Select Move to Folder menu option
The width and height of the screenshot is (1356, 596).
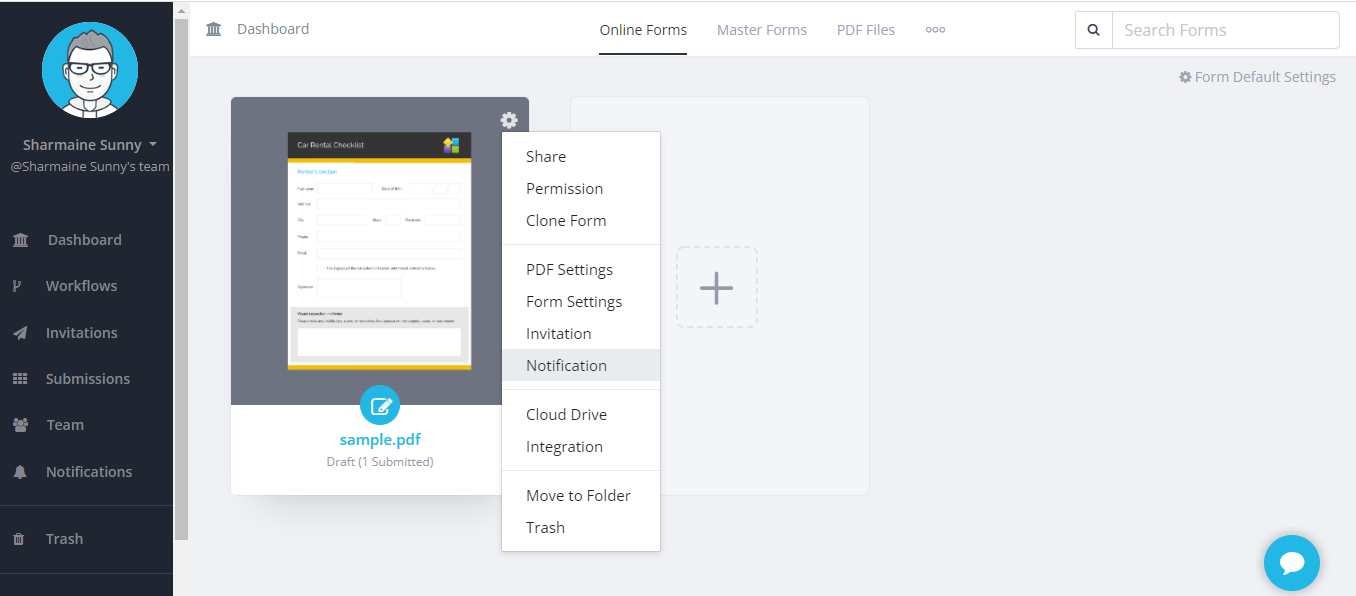(x=578, y=495)
